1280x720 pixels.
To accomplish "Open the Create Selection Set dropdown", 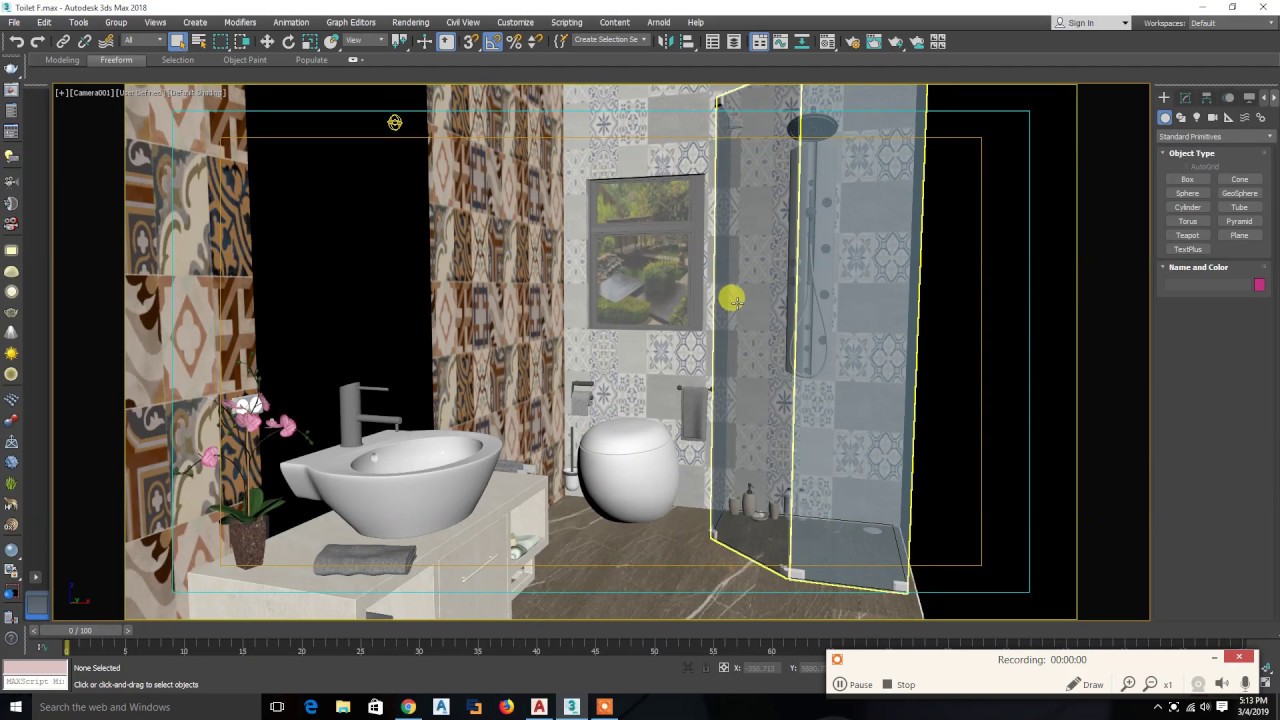I will (610, 40).
